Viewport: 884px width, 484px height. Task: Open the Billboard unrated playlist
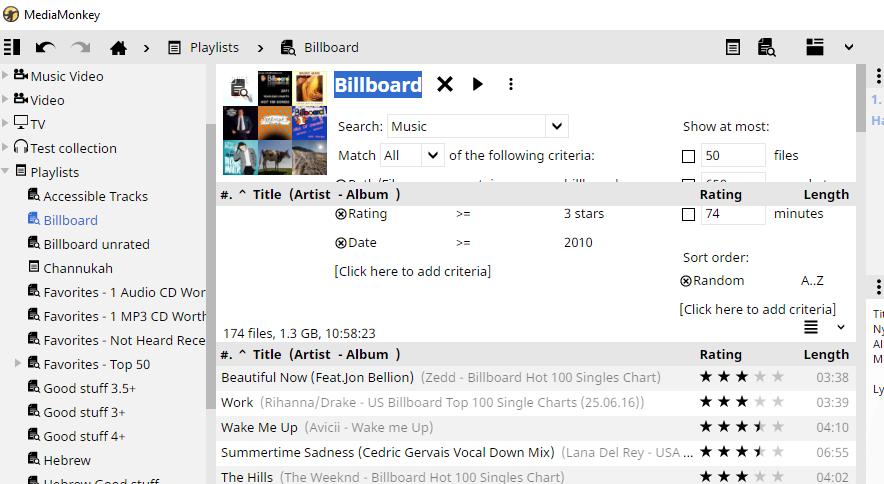point(96,244)
